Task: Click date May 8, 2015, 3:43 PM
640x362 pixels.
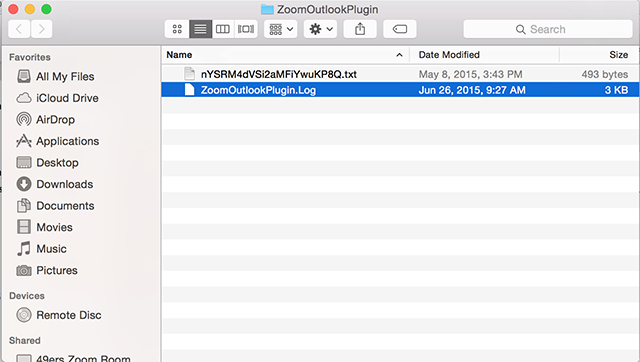Action: (x=470, y=74)
